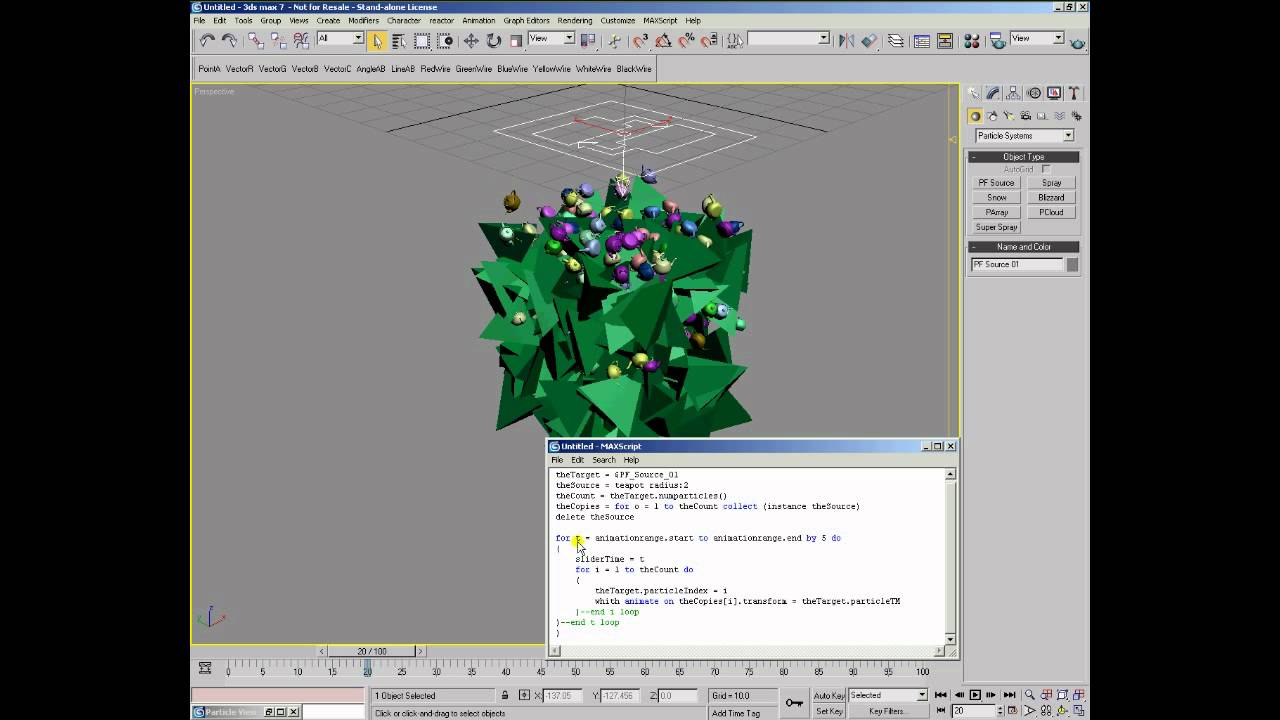Click the PCloud button

[x=1051, y=212]
